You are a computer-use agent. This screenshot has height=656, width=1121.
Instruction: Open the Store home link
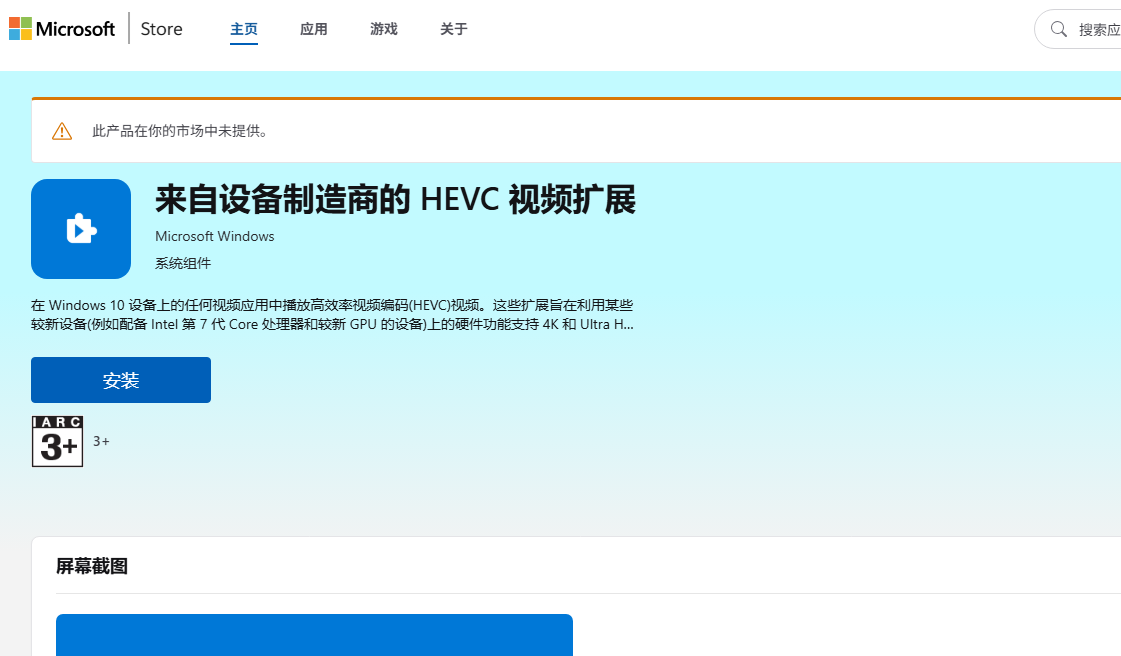pos(162,29)
